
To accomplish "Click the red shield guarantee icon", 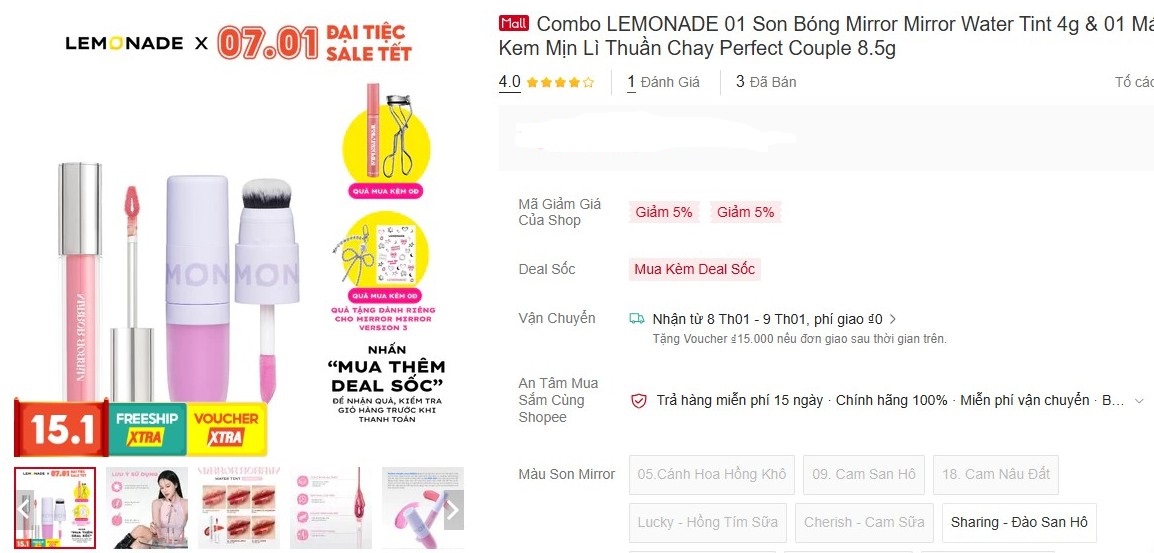I will point(638,401).
